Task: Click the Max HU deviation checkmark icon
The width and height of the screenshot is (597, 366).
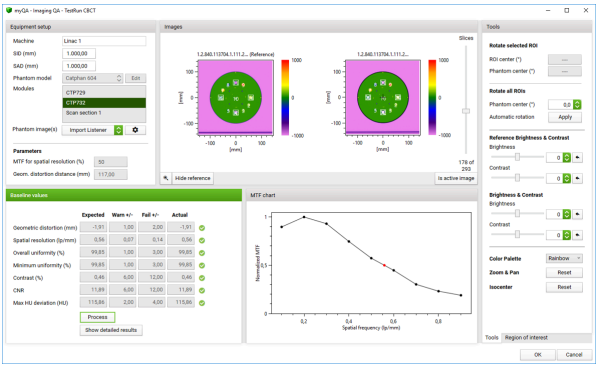Action: click(x=202, y=303)
